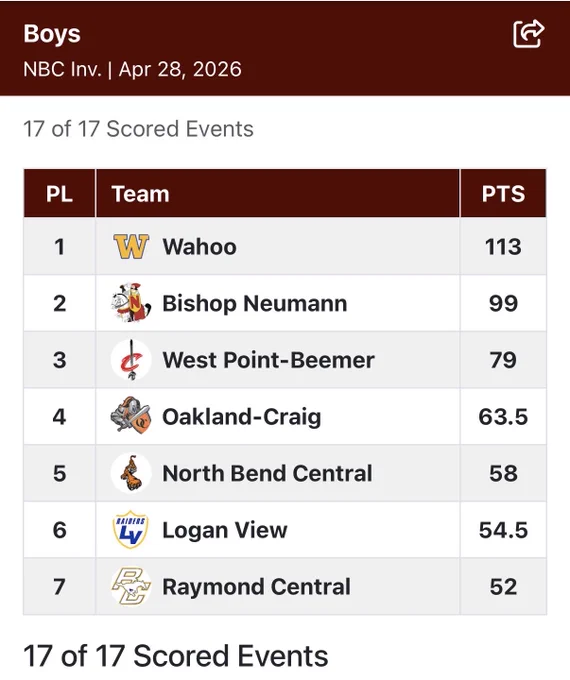Tap the Logan View Raiders LV logo

[131, 530]
